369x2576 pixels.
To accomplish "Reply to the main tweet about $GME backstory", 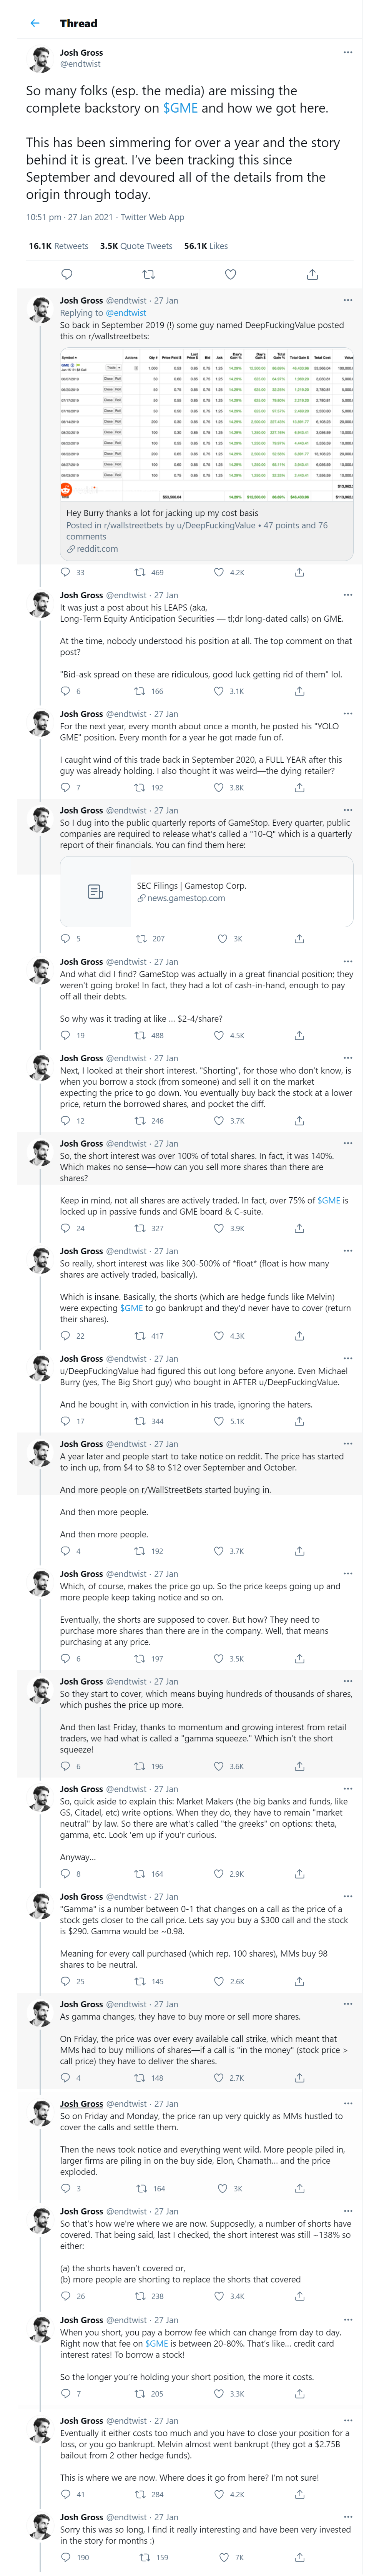I will [x=67, y=274].
